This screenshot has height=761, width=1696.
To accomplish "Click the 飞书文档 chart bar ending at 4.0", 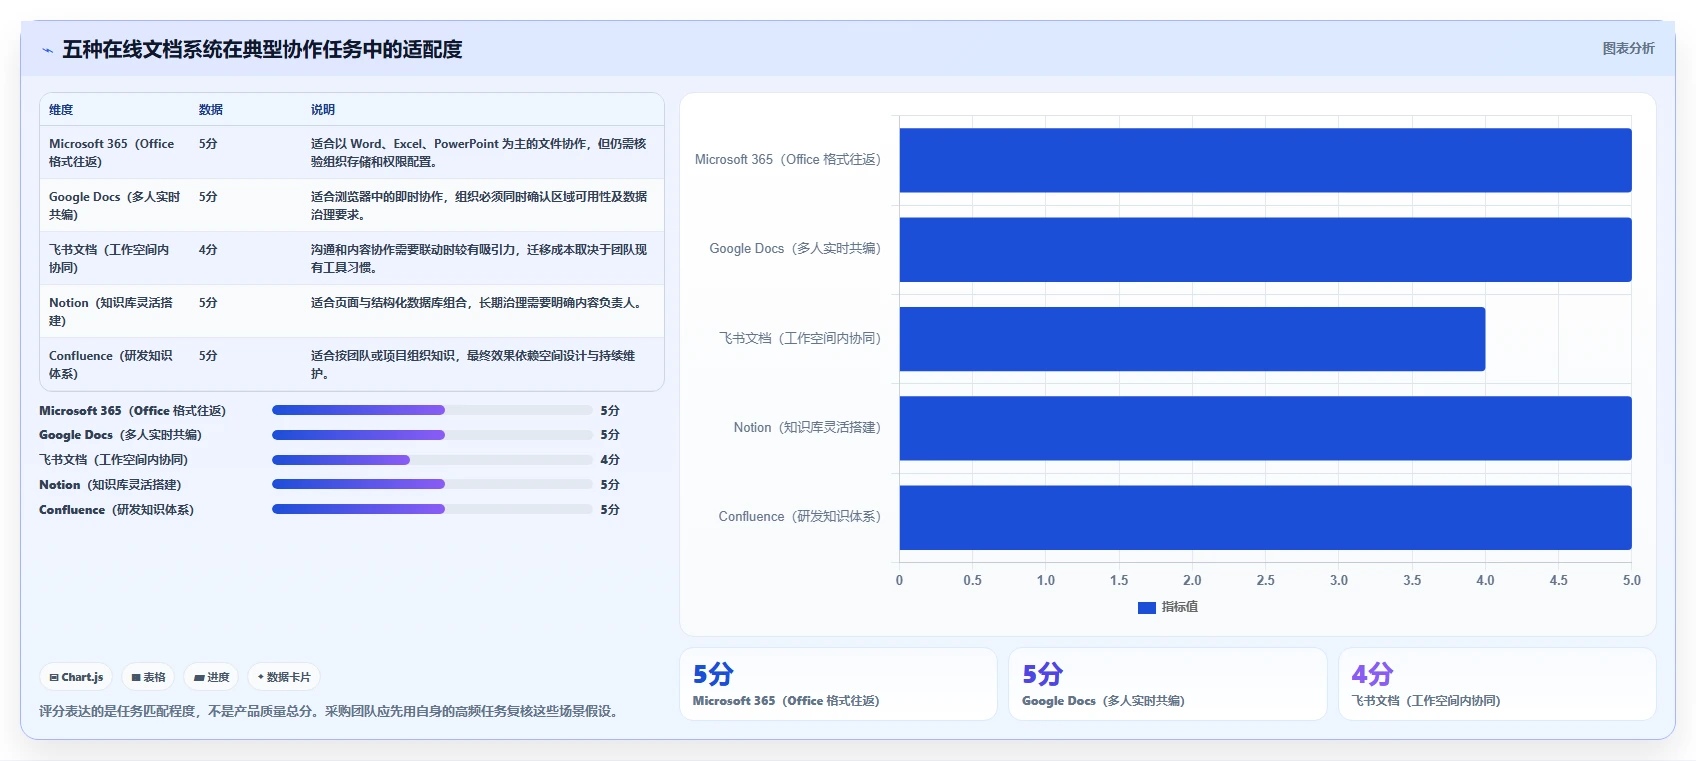I will click(x=1192, y=339).
